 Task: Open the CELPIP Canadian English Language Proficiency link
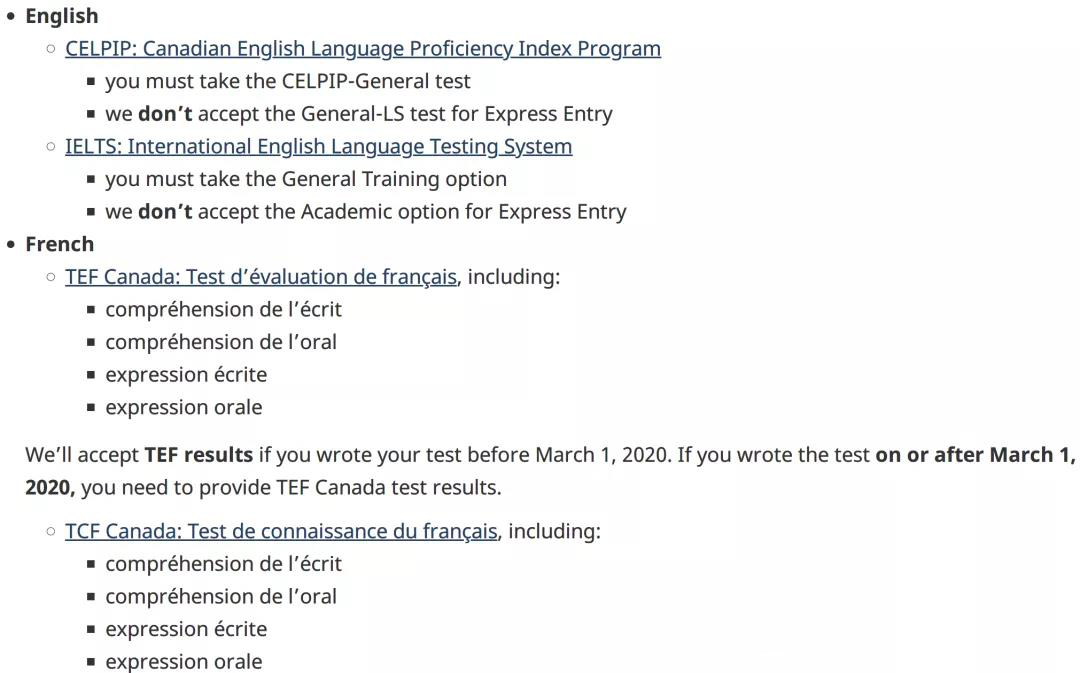tap(363, 49)
